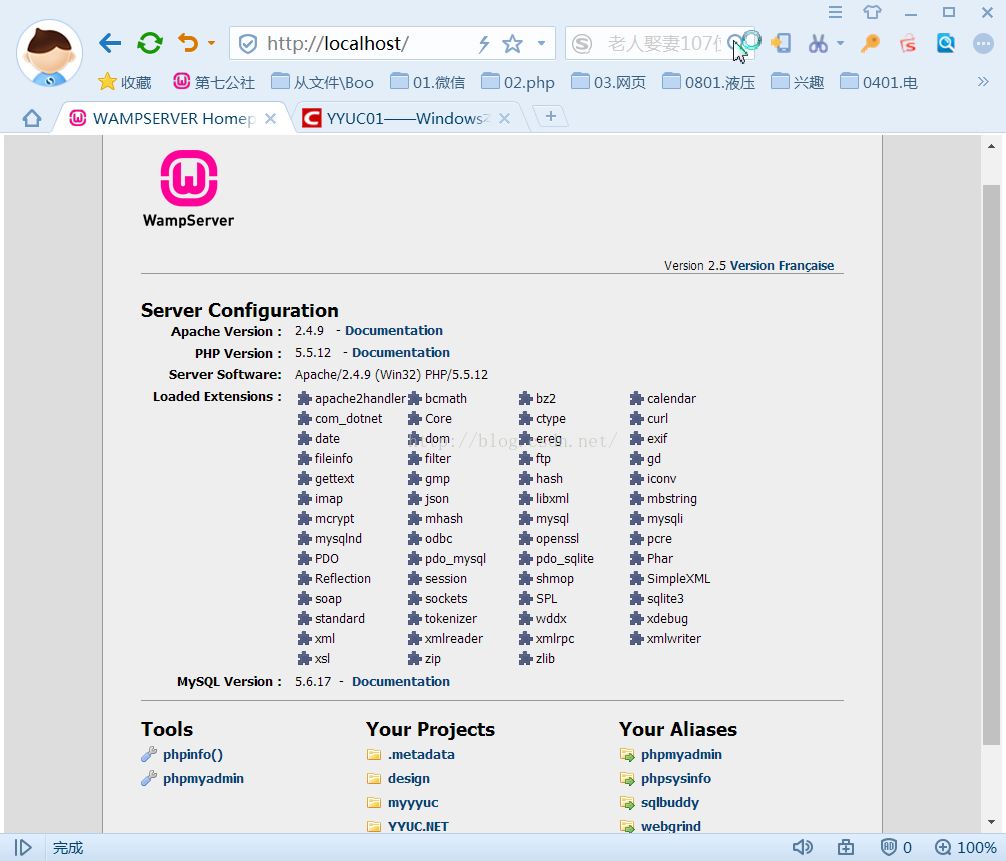
Task: Click the security shield icon in address bar
Action: coord(248,44)
